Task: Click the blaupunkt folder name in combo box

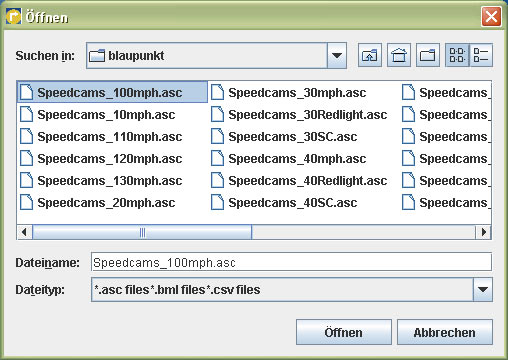Action: tap(136, 55)
